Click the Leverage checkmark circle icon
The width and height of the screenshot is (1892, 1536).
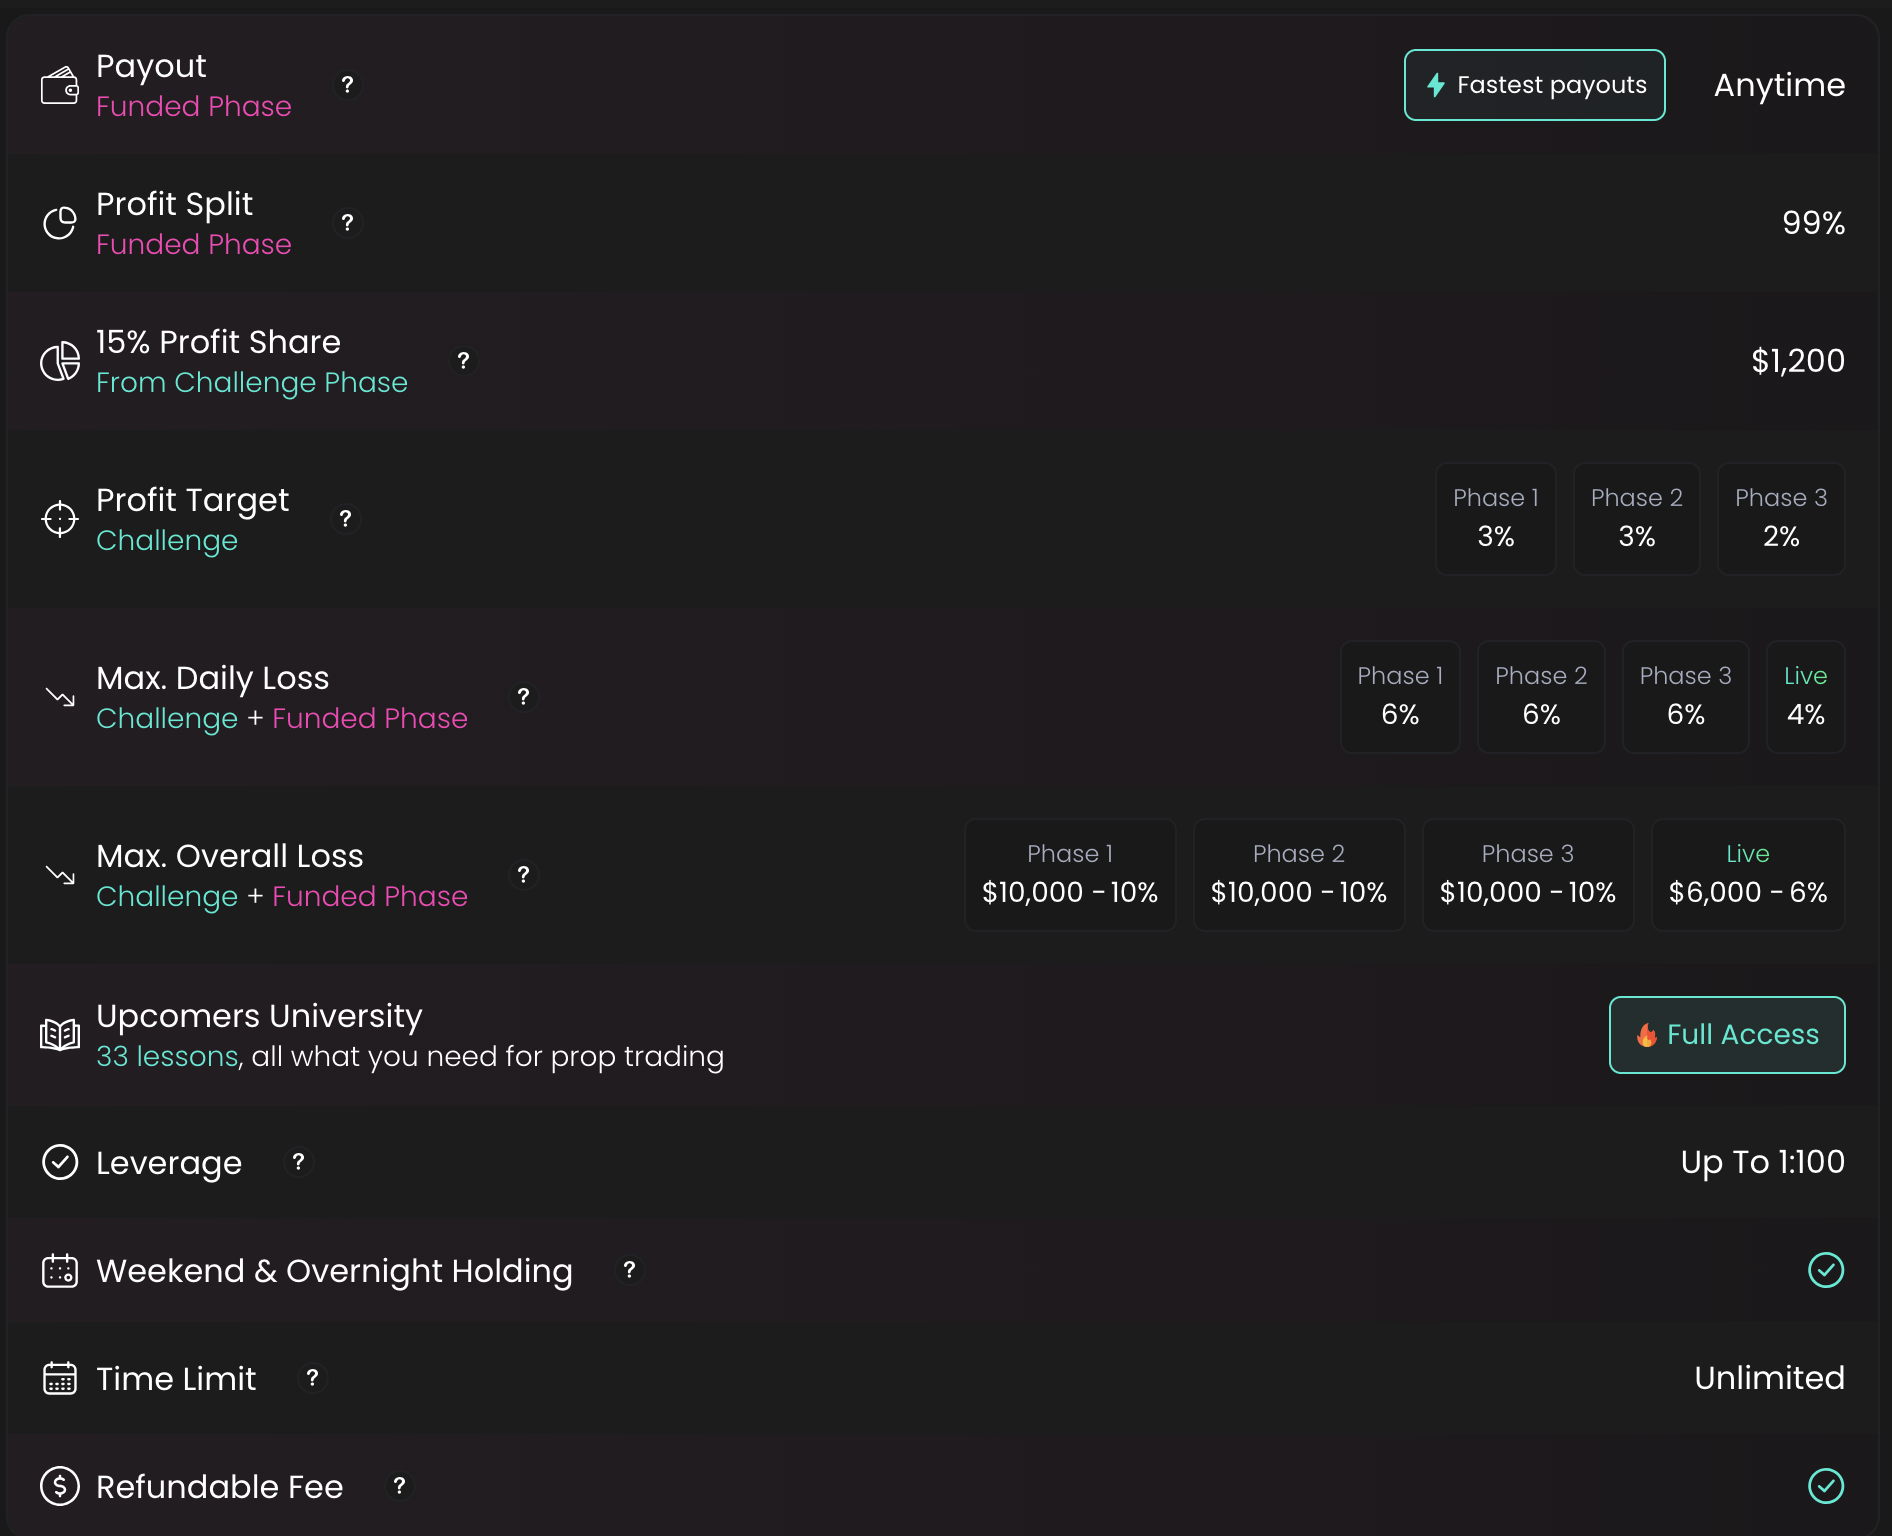(x=60, y=1162)
